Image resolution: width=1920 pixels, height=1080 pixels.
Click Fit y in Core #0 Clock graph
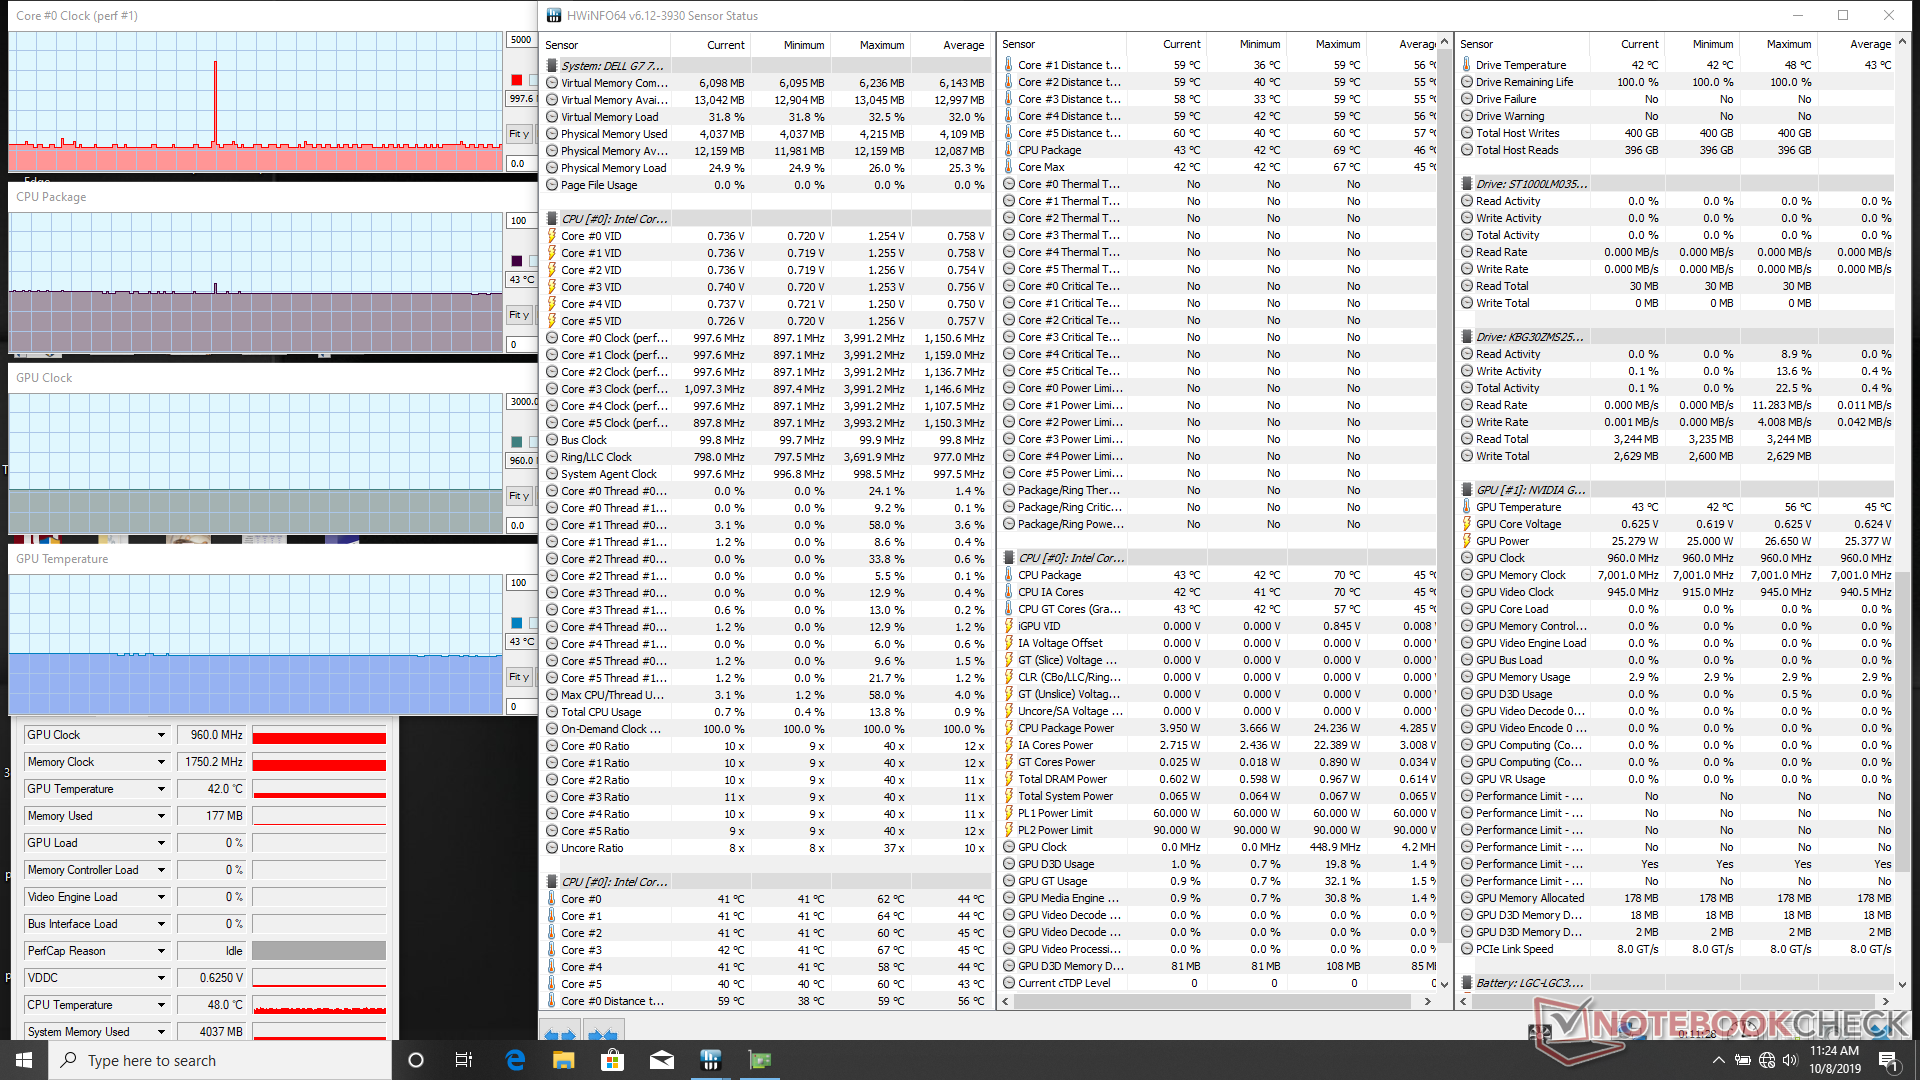click(x=519, y=134)
